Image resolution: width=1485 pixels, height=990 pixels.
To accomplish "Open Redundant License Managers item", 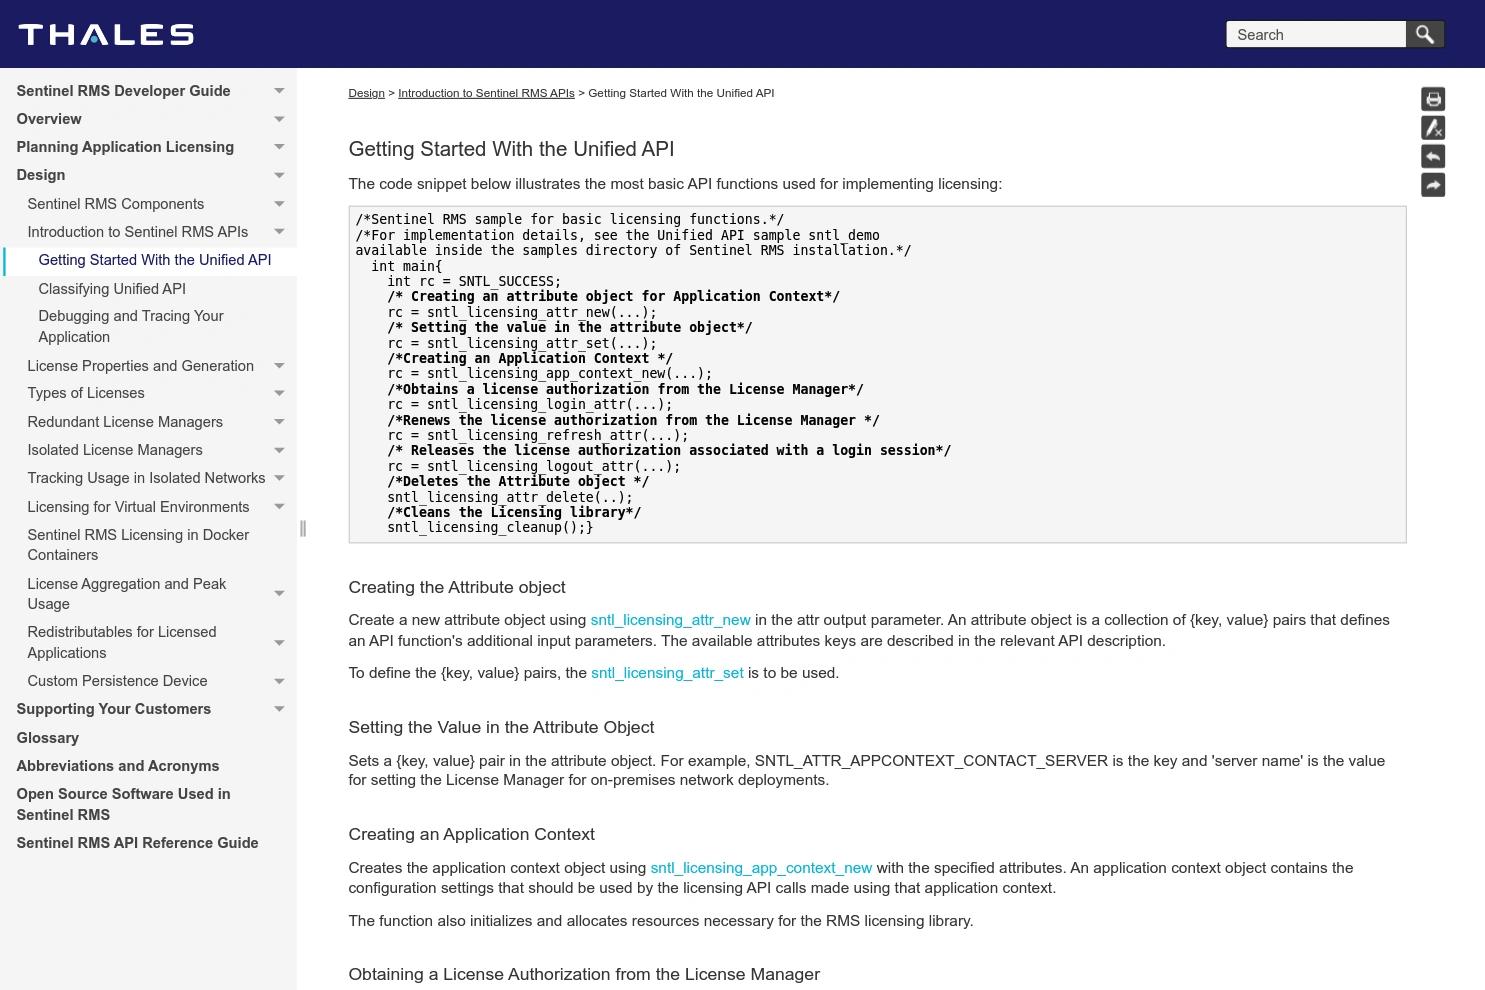I will coord(125,422).
